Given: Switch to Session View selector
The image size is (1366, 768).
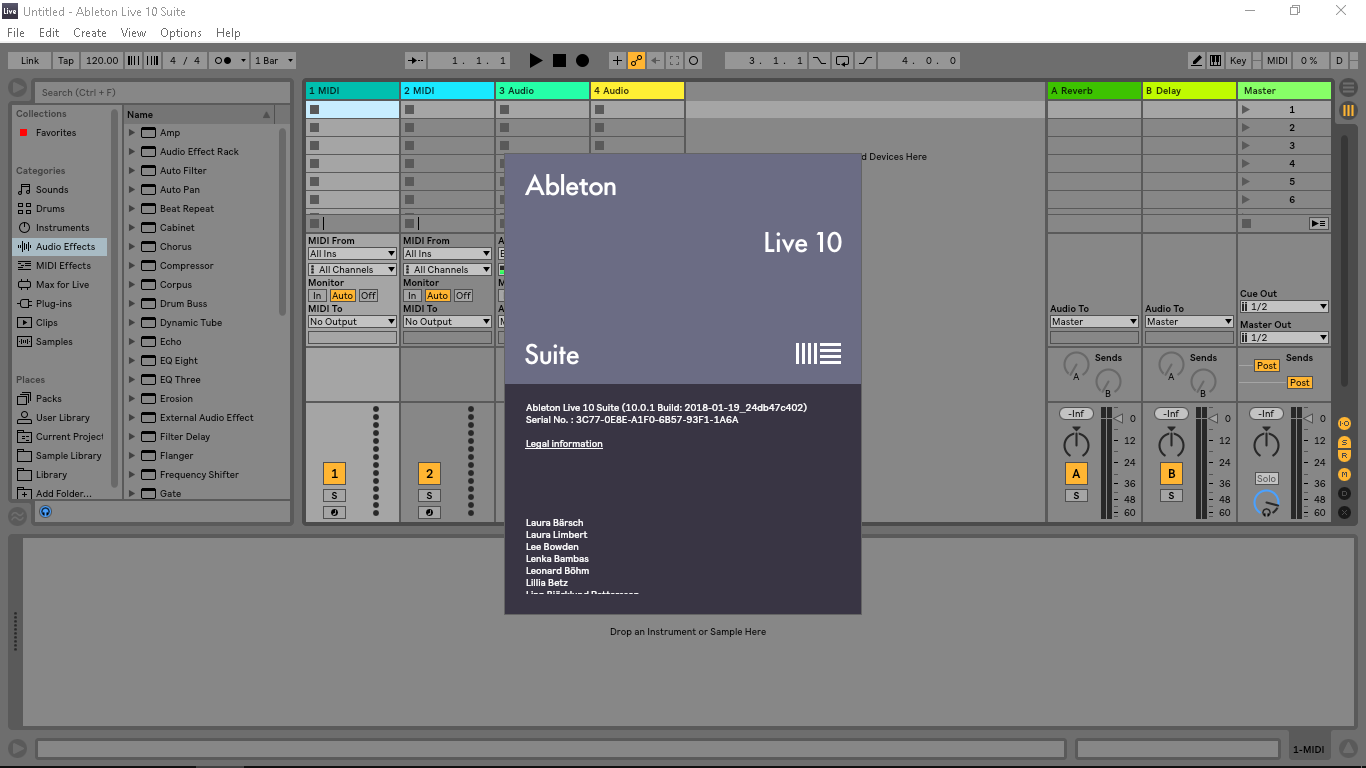Looking at the screenshot, I should click(x=1348, y=110).
